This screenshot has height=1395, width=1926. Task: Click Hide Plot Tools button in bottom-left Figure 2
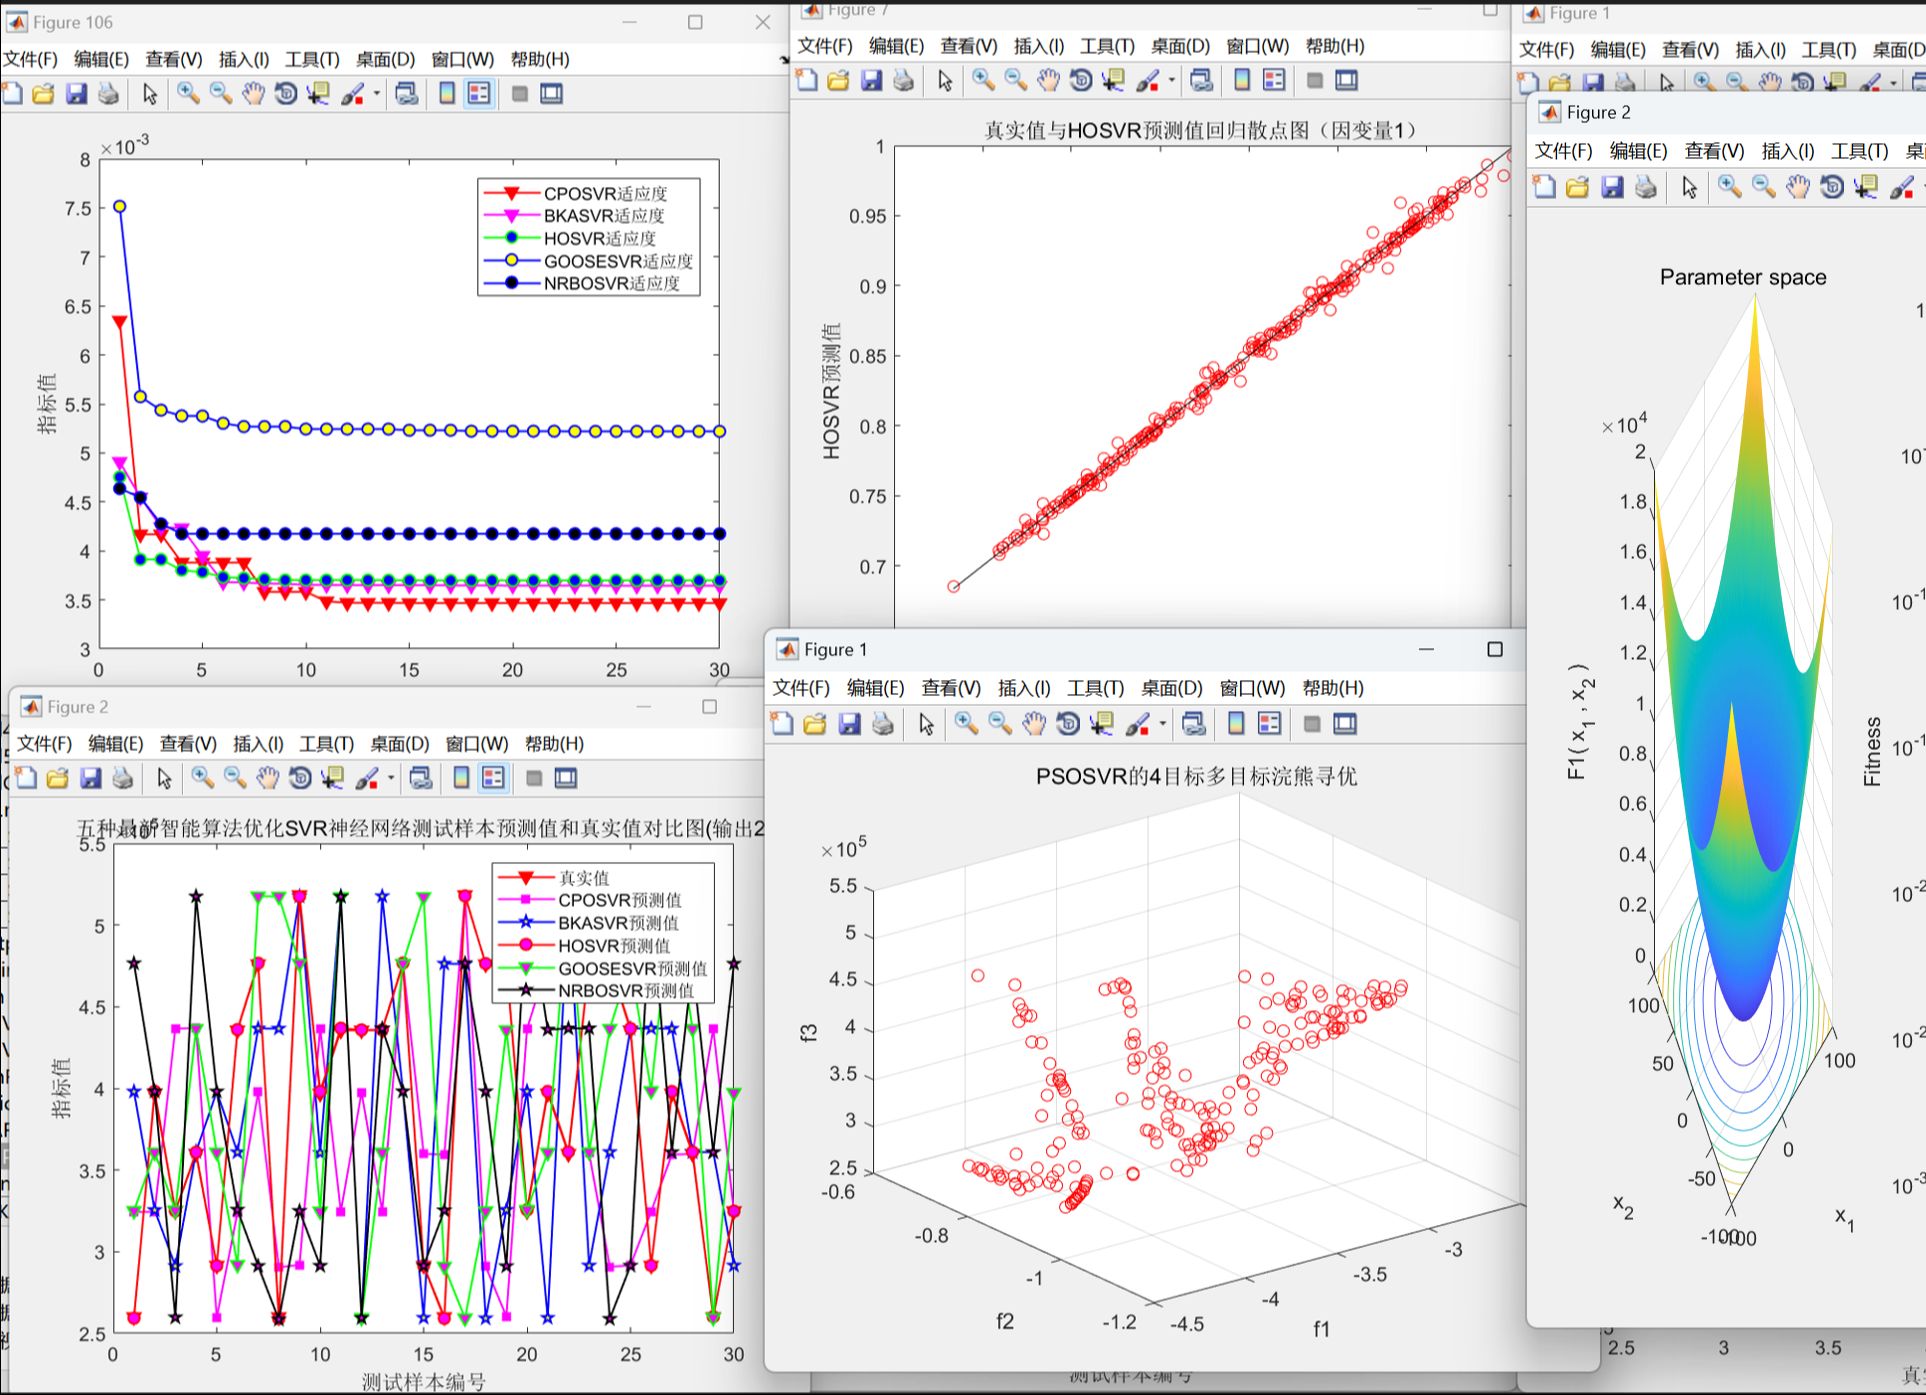534,778
